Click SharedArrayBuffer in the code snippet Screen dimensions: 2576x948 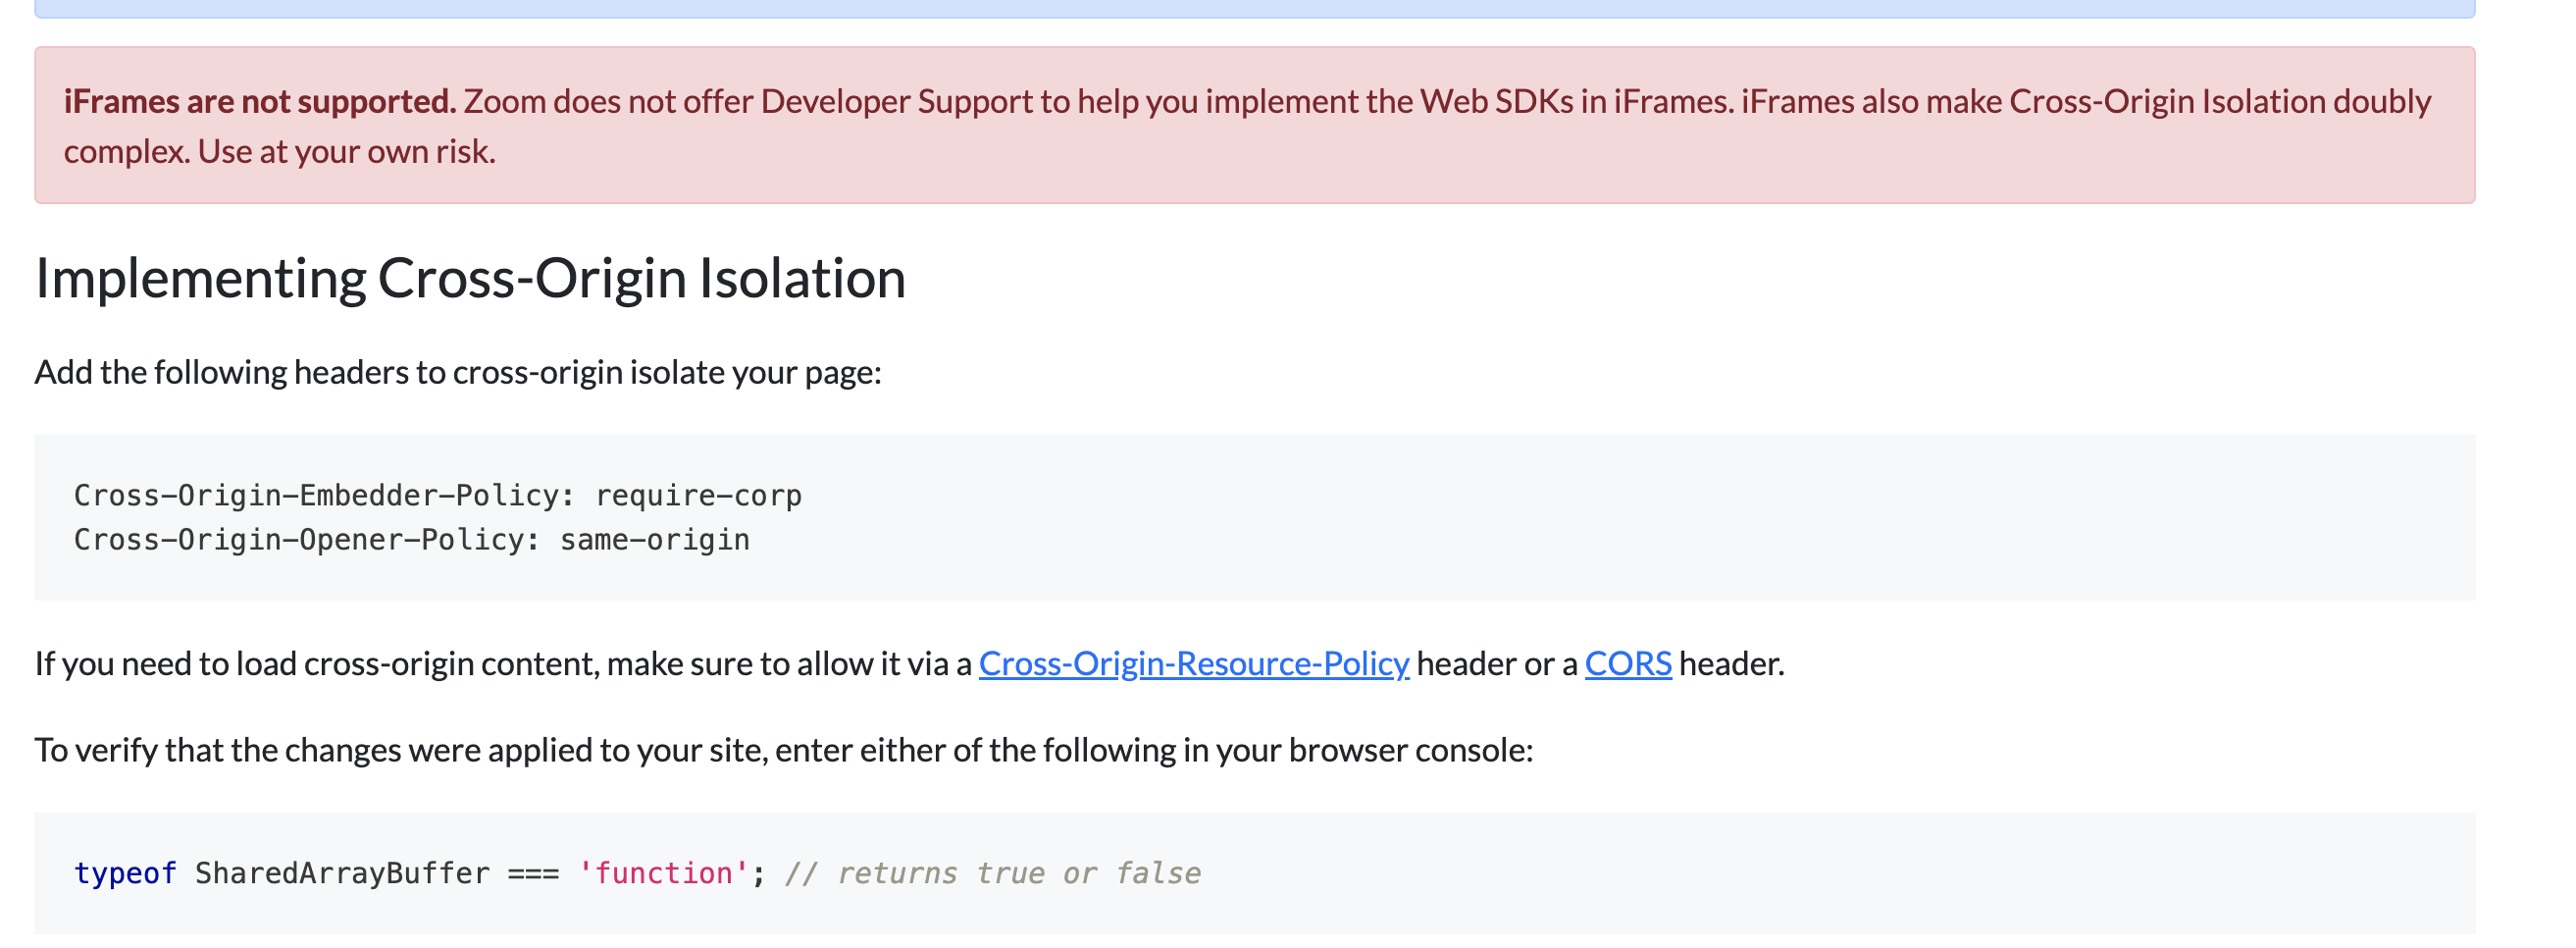[x=342, y=873]
